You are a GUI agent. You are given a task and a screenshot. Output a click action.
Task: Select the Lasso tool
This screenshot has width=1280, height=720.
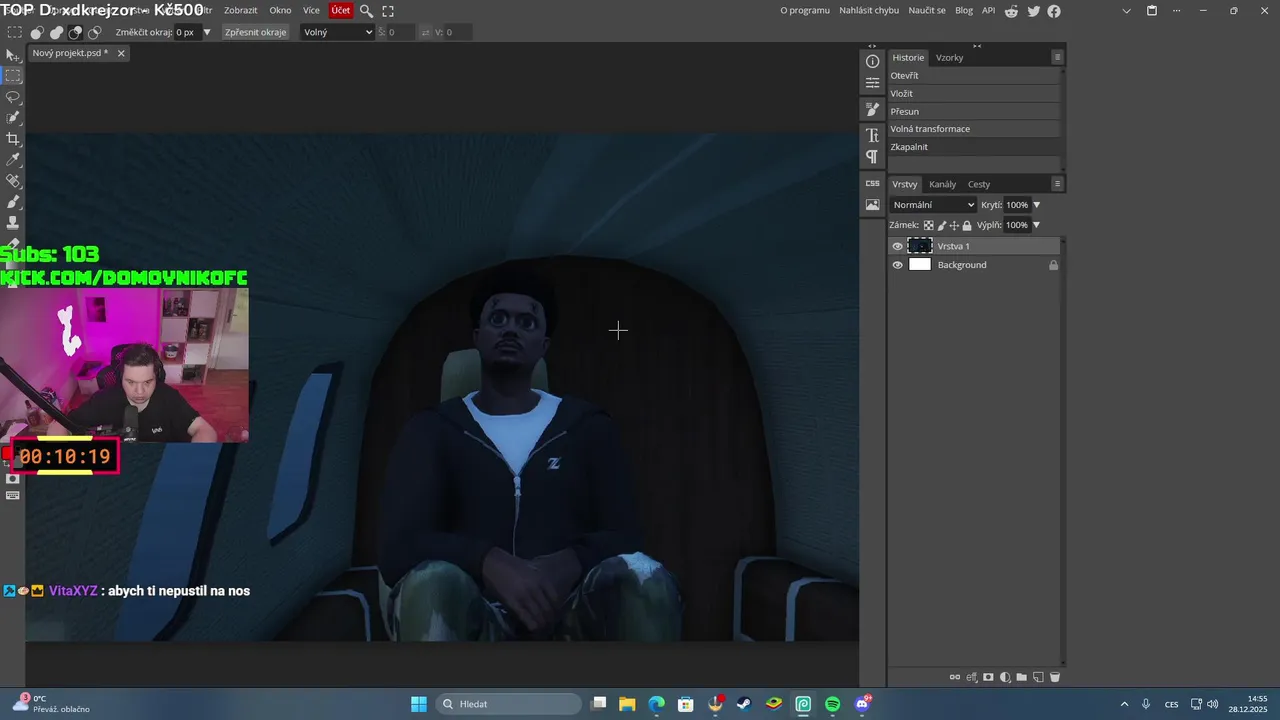tap(13, 97)
